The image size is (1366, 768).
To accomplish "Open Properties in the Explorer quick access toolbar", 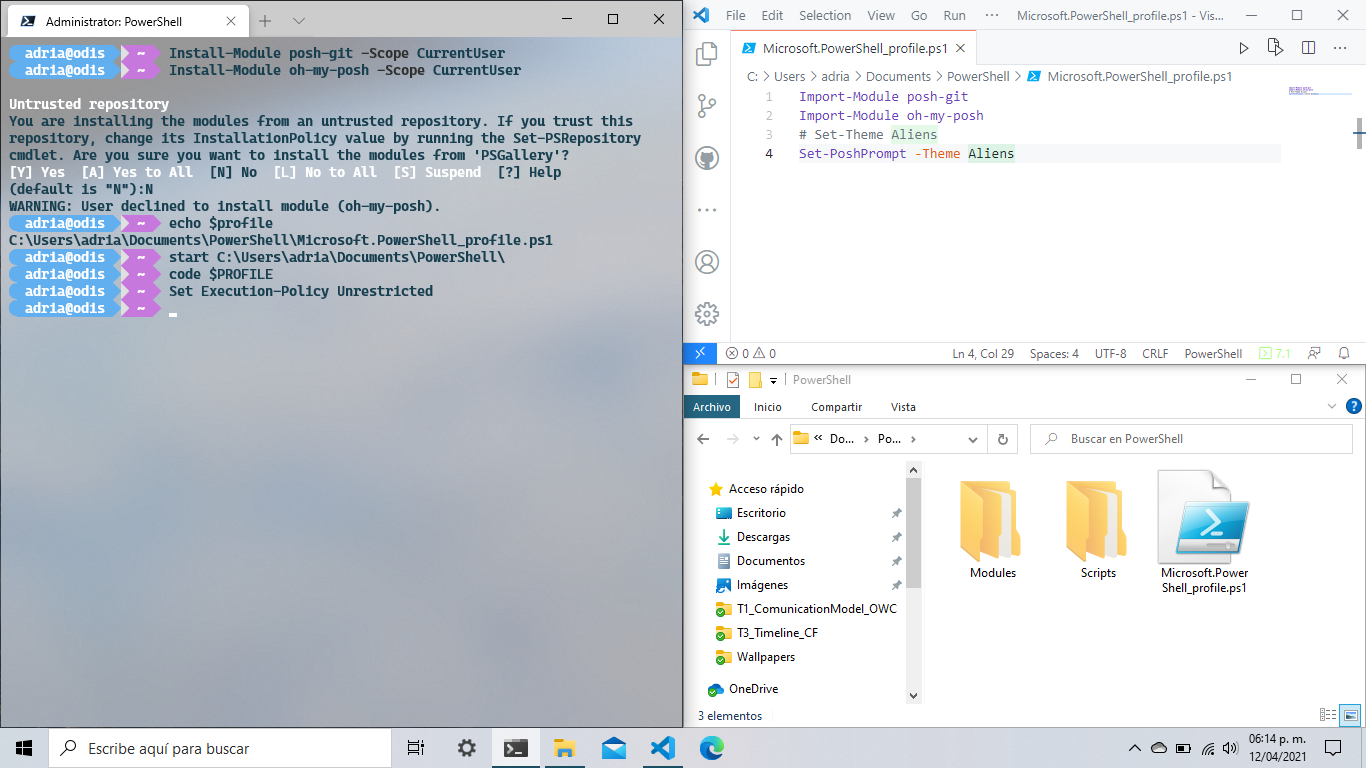I will coord(733,380).
